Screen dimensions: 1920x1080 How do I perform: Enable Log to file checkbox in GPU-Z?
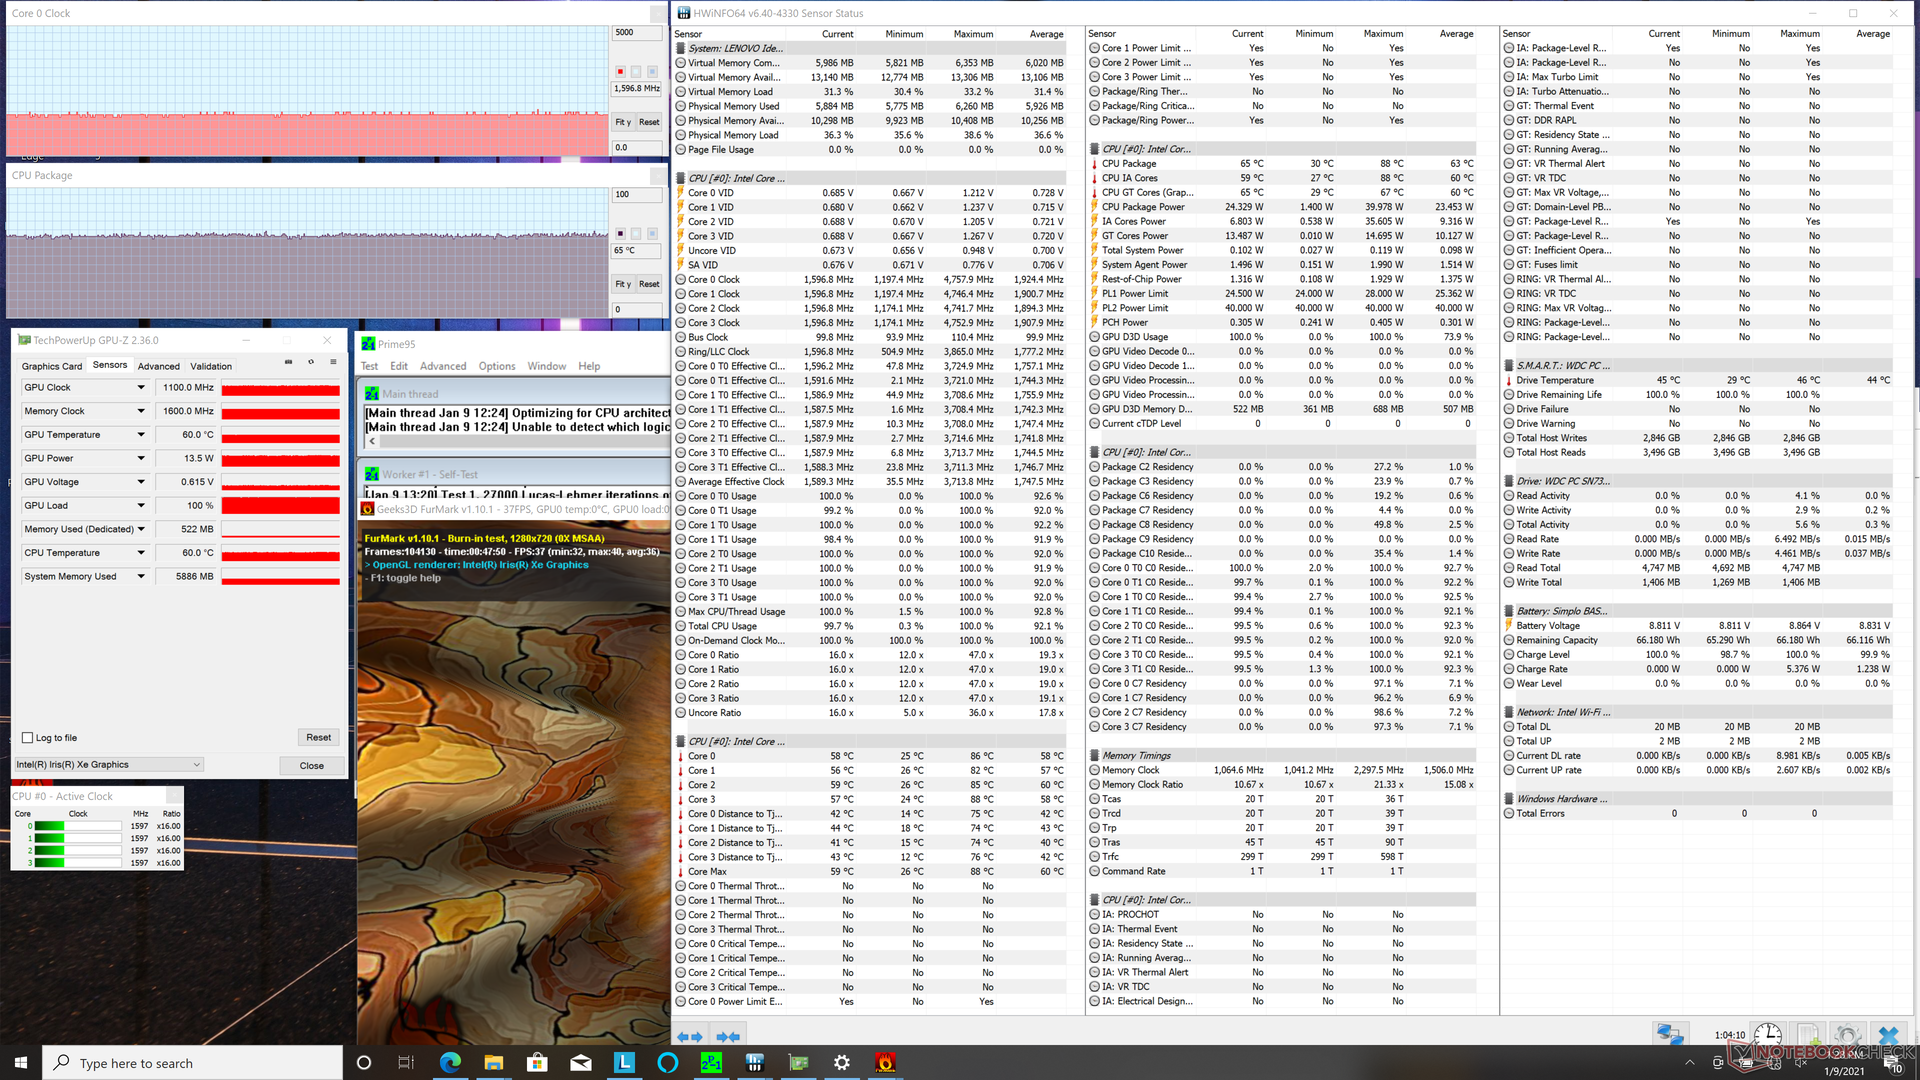(28, 738)
